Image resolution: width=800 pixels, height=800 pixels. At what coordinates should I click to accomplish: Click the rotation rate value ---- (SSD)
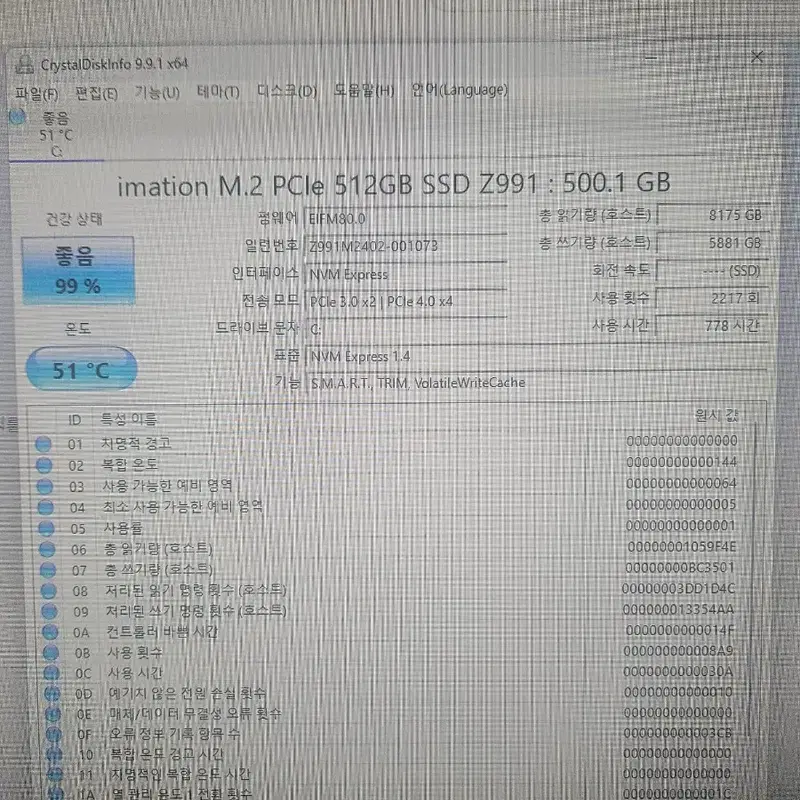click(x=712, y=270)
